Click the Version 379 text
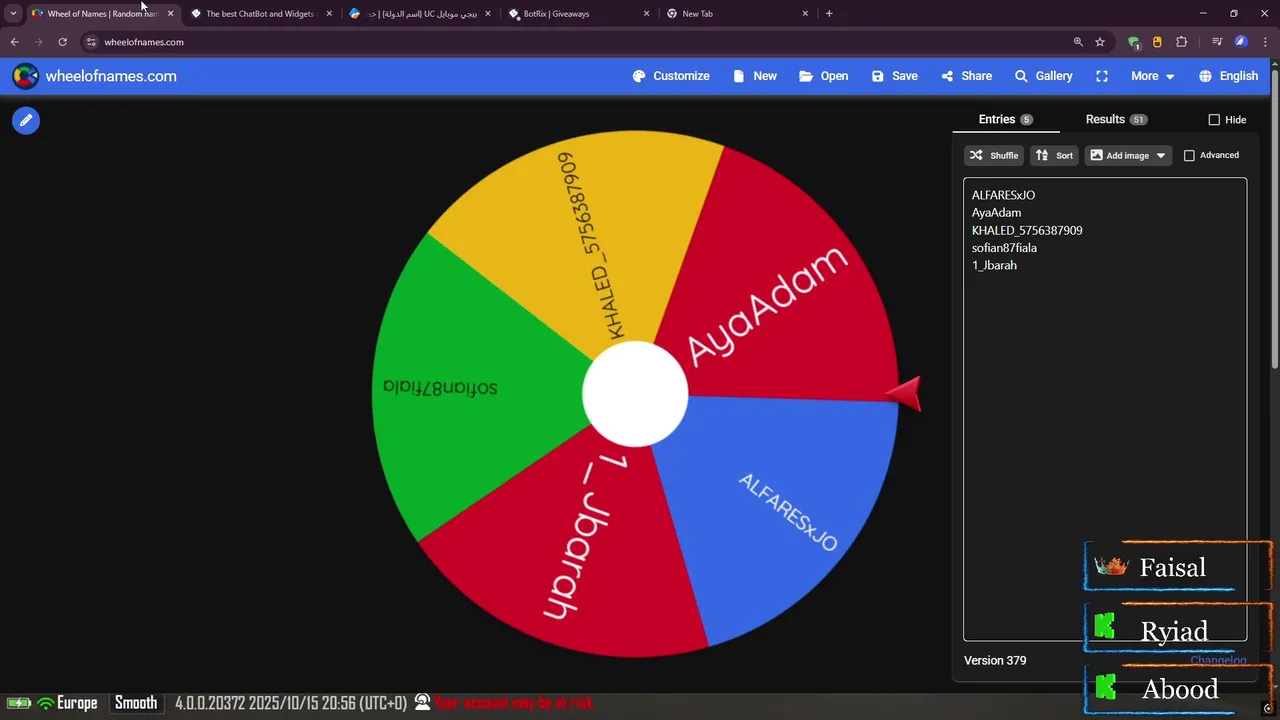 click(x=995, y=660)
